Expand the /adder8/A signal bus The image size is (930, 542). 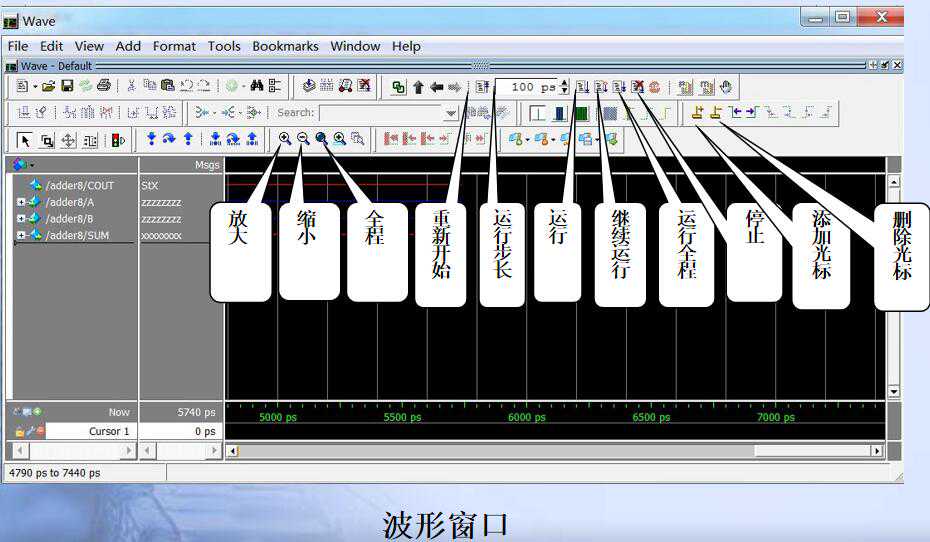tap(21, 202)
